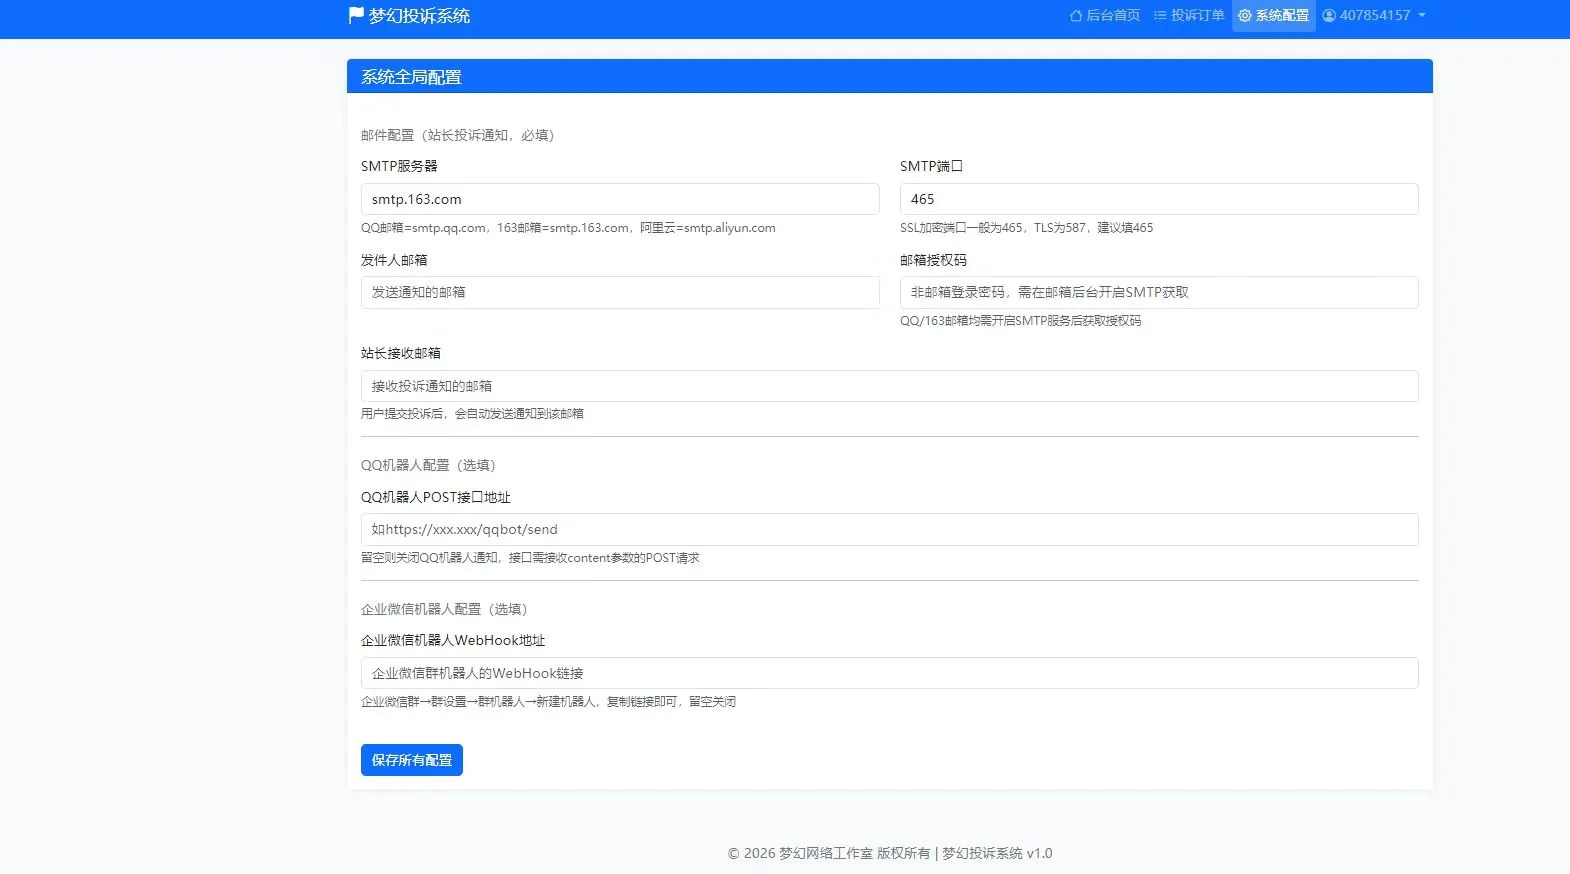Screen dimensions: 1570x874
Task: Click the flag icon in the logo
Action: 356,15
